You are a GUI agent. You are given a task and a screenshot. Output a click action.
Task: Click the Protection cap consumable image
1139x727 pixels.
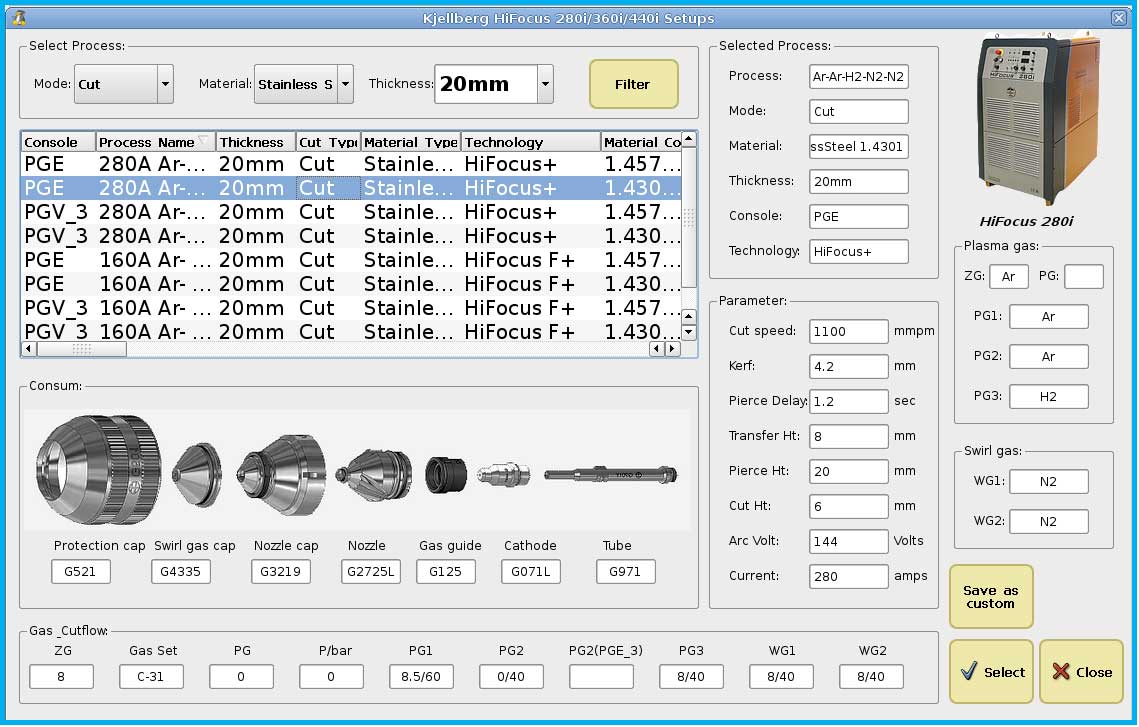(98, 469)
